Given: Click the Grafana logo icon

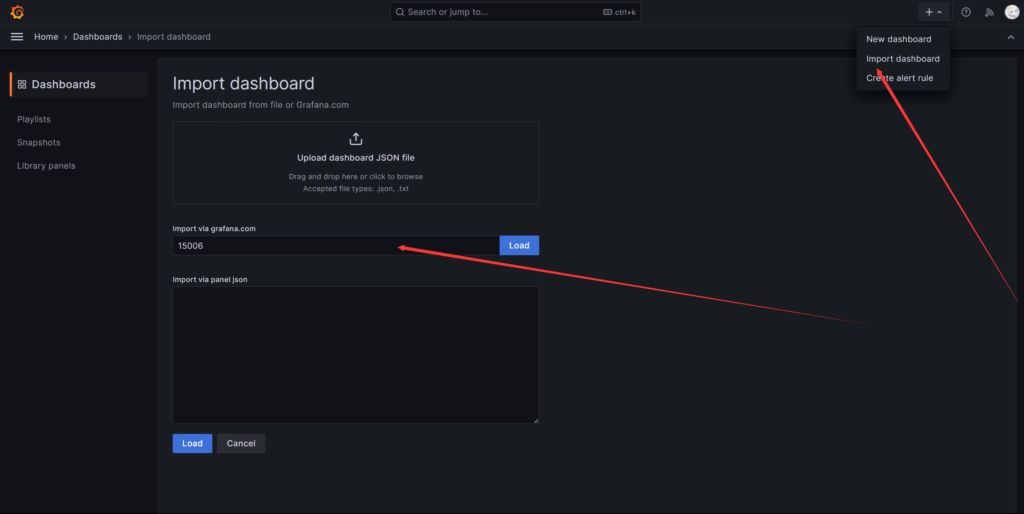Looking at the screenshot, I should click(x=18, y=12).
